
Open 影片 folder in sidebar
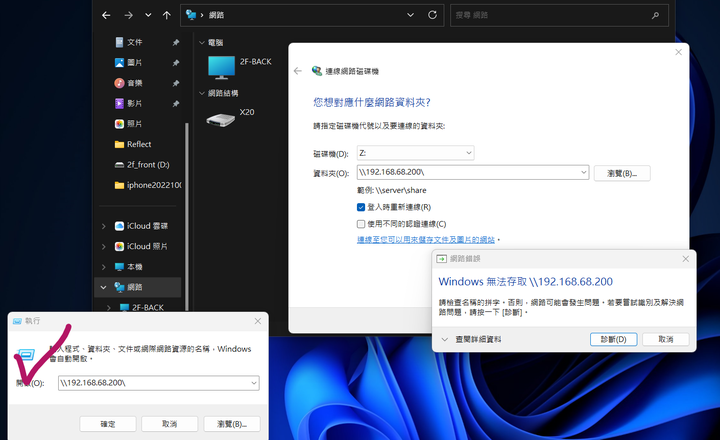tap(135, 103)
